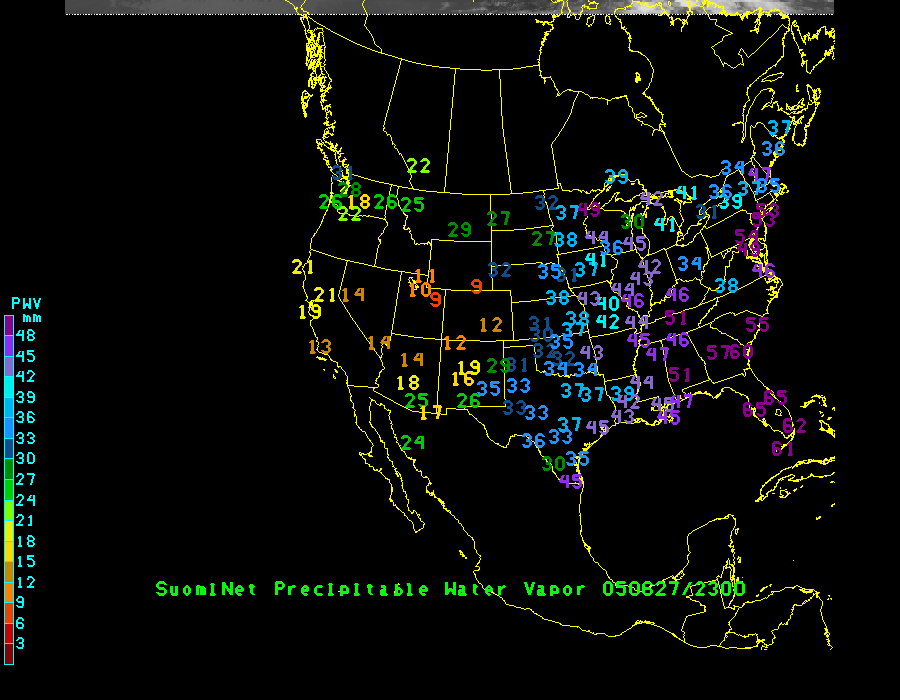Click the 050827/2300 timestamp text
This screenshot has width=900, height=700.
(674, 589)
